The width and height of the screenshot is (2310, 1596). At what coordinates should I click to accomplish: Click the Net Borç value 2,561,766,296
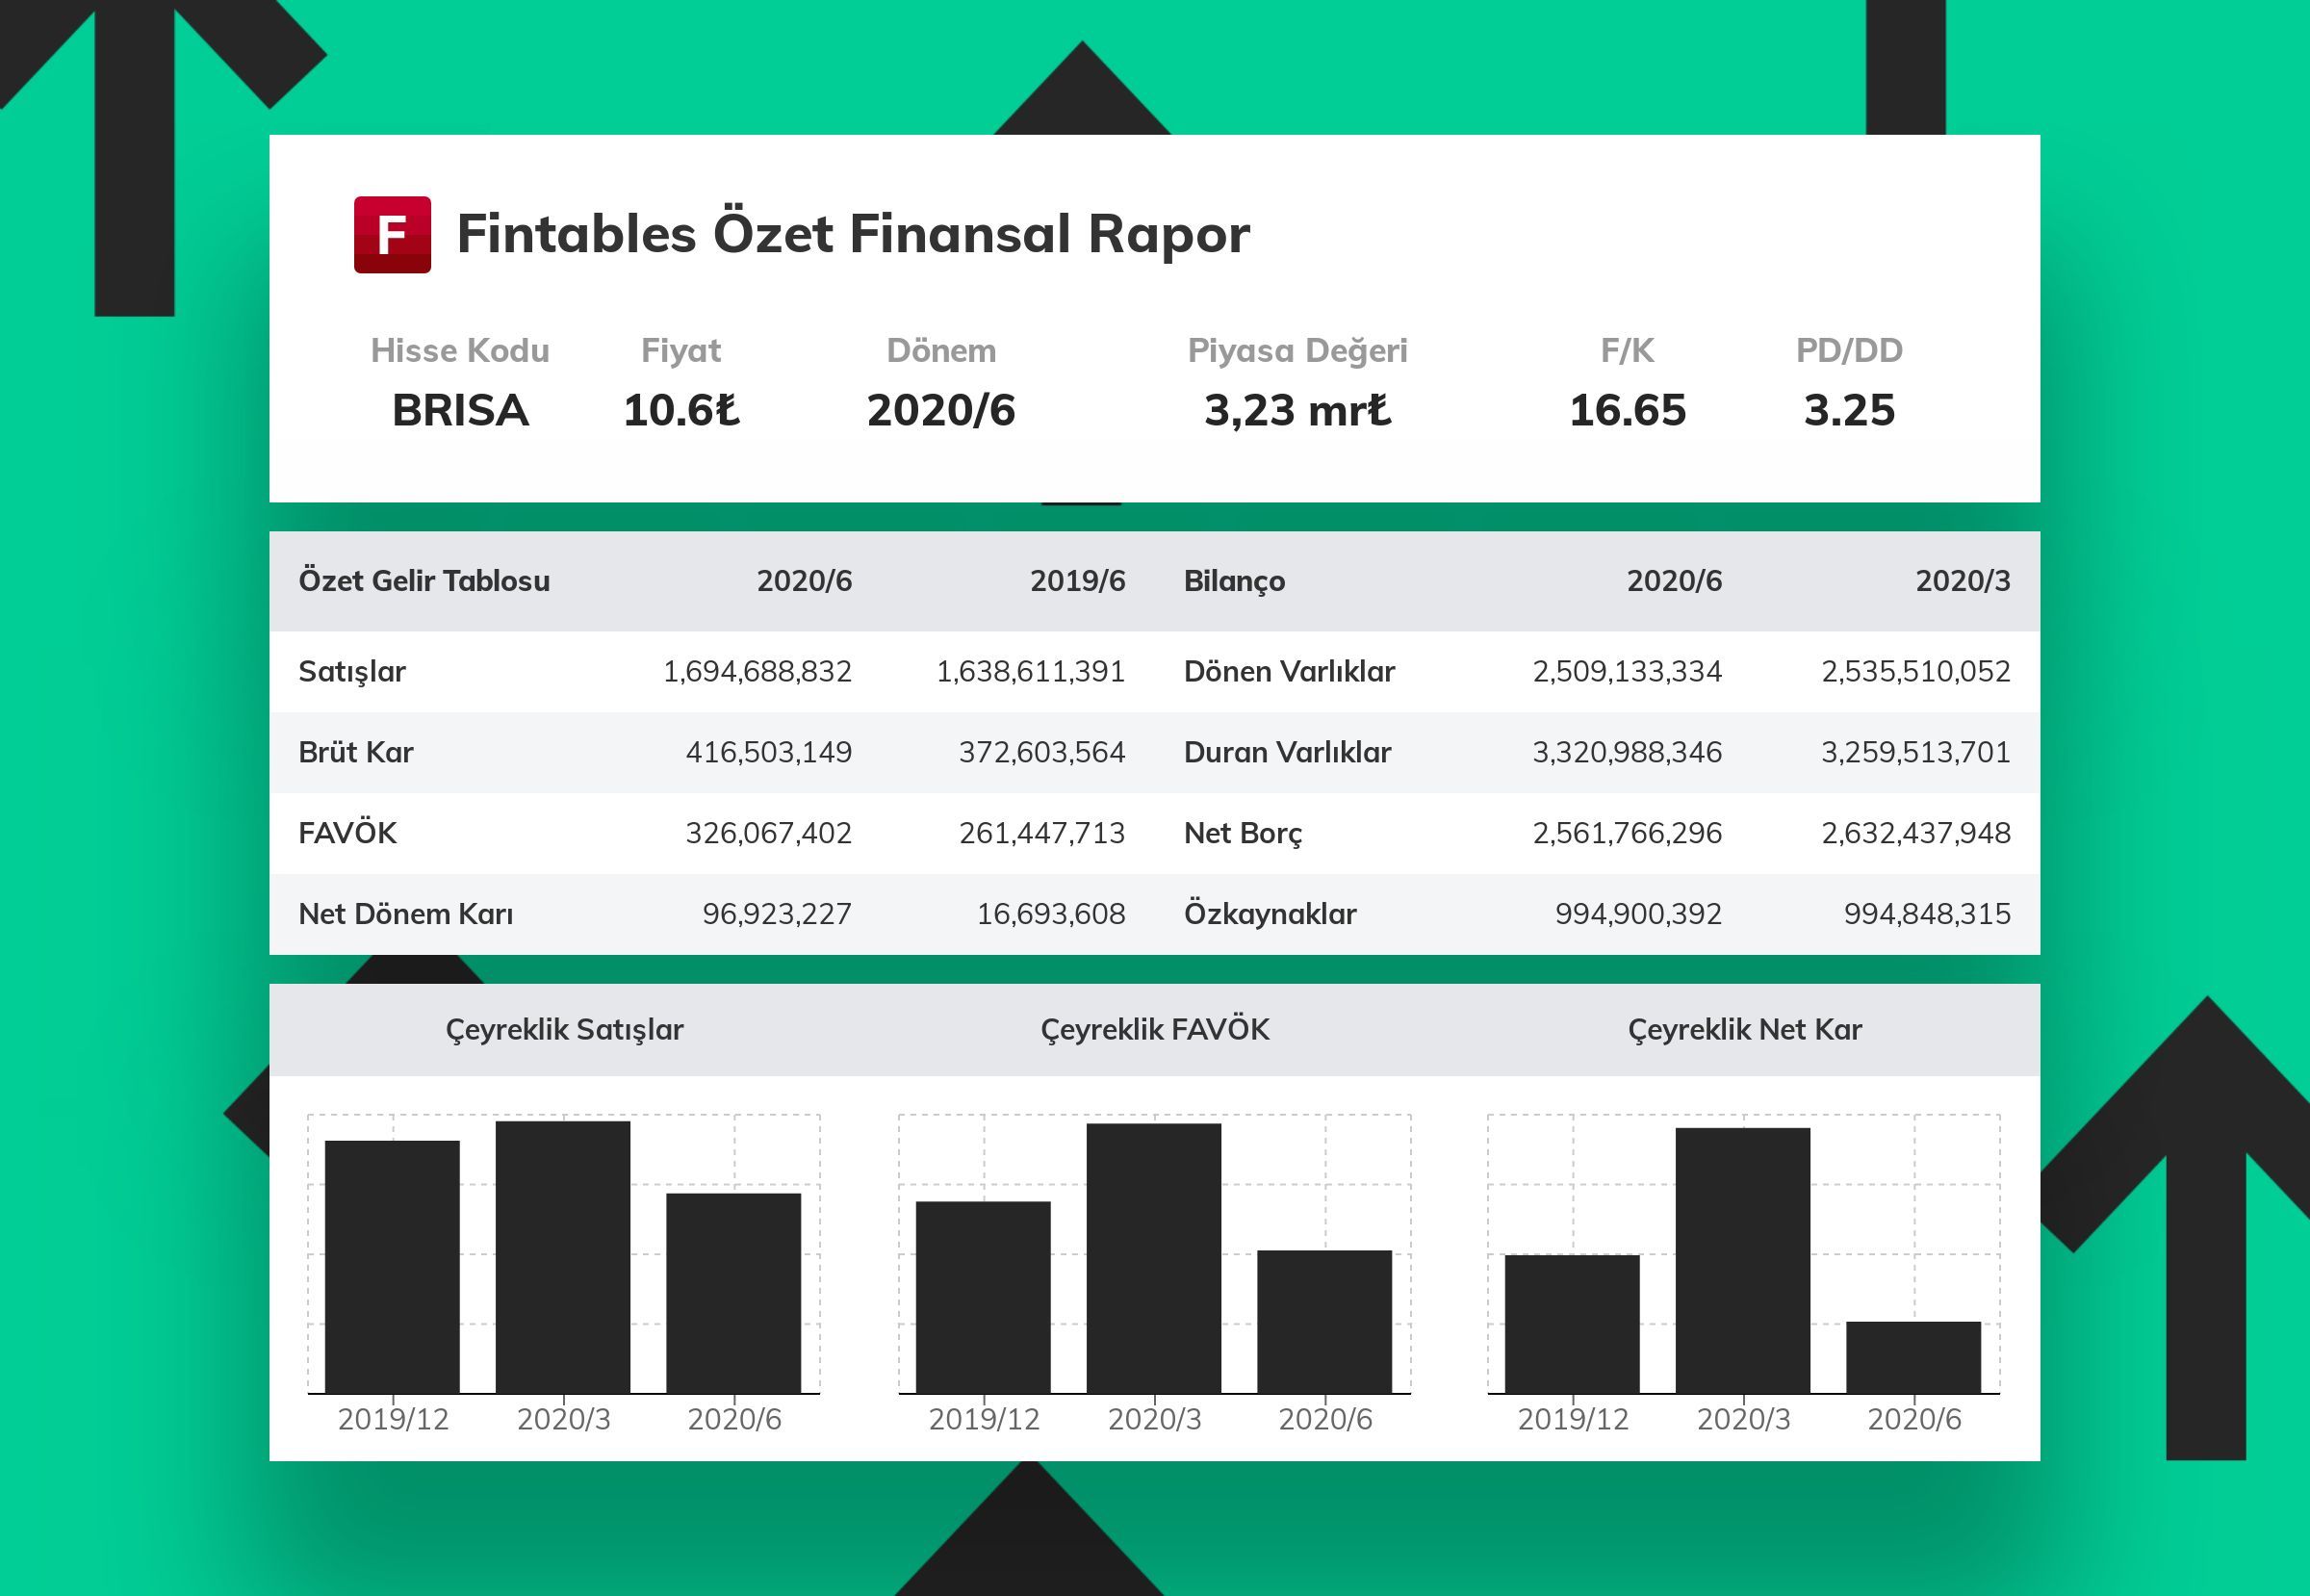click(1627, 833)
